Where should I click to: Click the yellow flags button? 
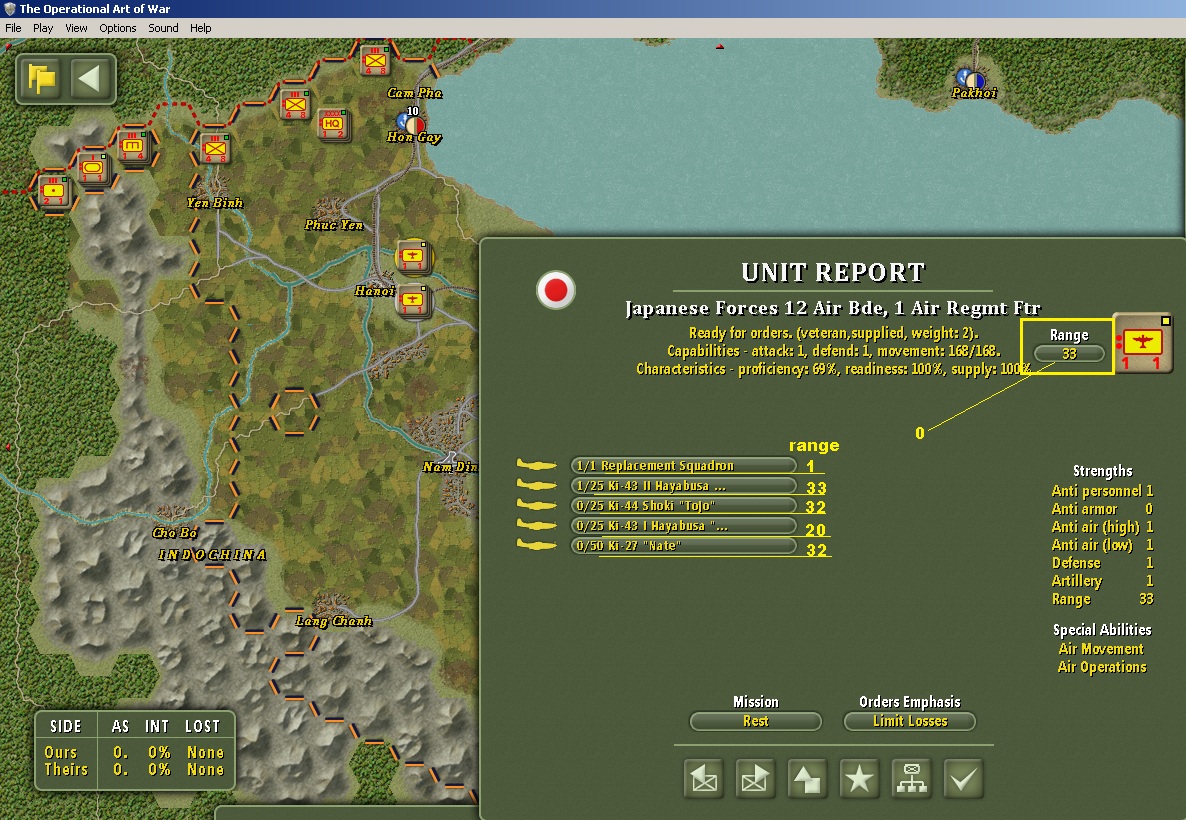42,79
